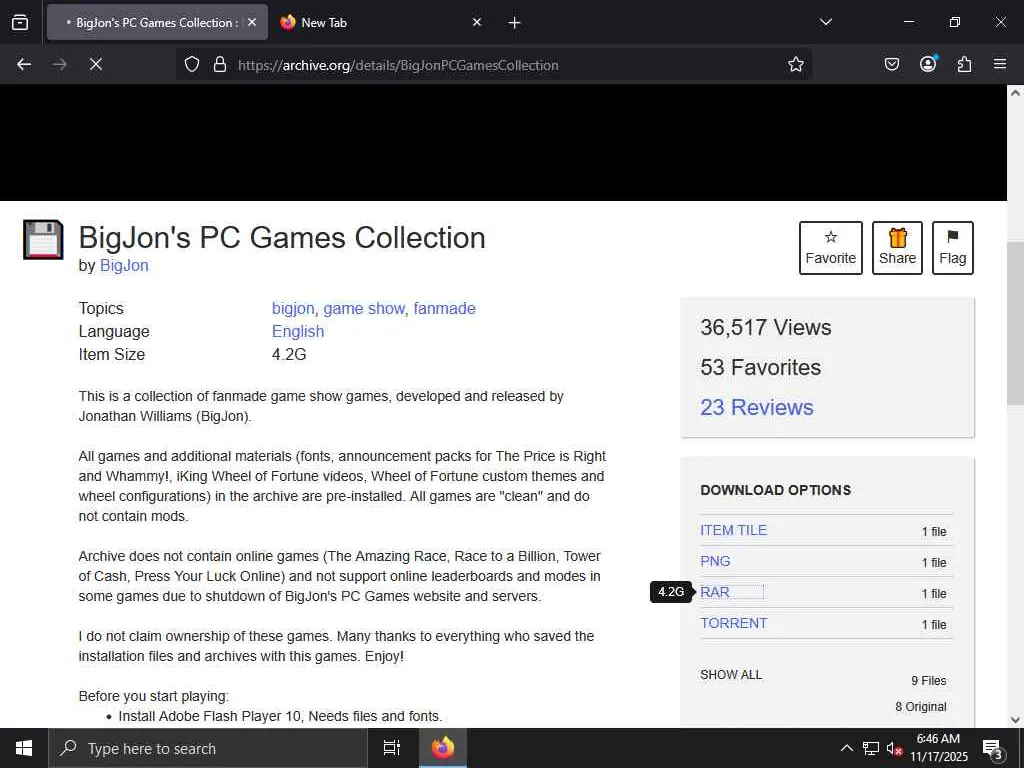Open the game show topic link
Screen dimensions: 1024x768
[364, 308]
